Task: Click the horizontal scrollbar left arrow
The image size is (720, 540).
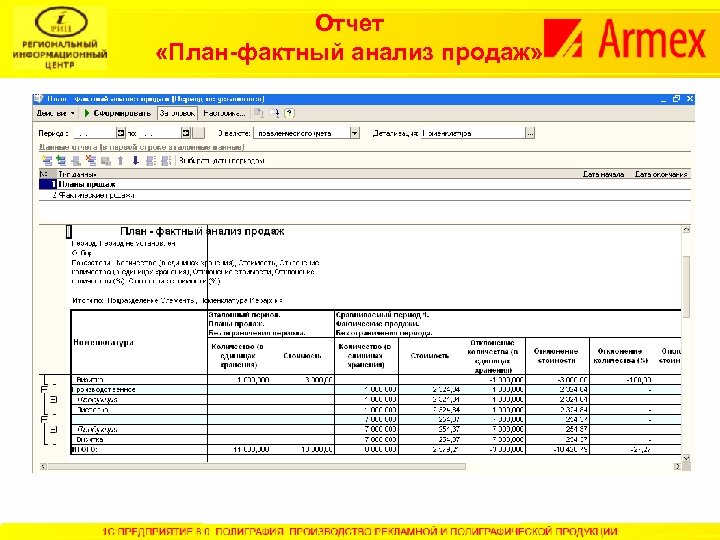Action: click(43, 467)
